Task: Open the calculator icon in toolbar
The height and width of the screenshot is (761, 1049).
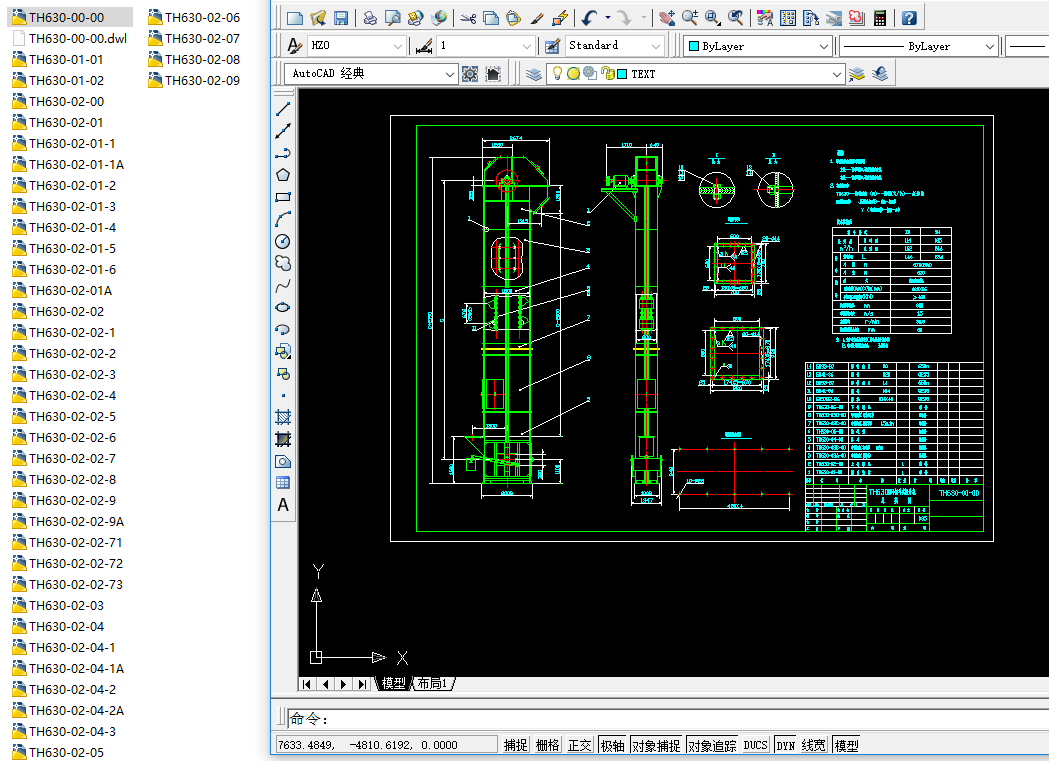Action: (x=880, y=18)
